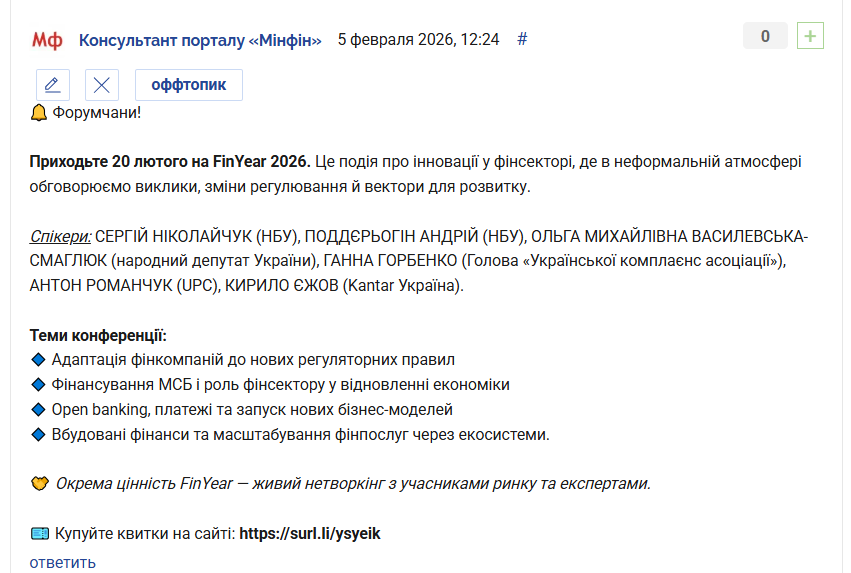Click the blue diamond next to Open banking
851x573 pixels.
(x=39, y=410)
